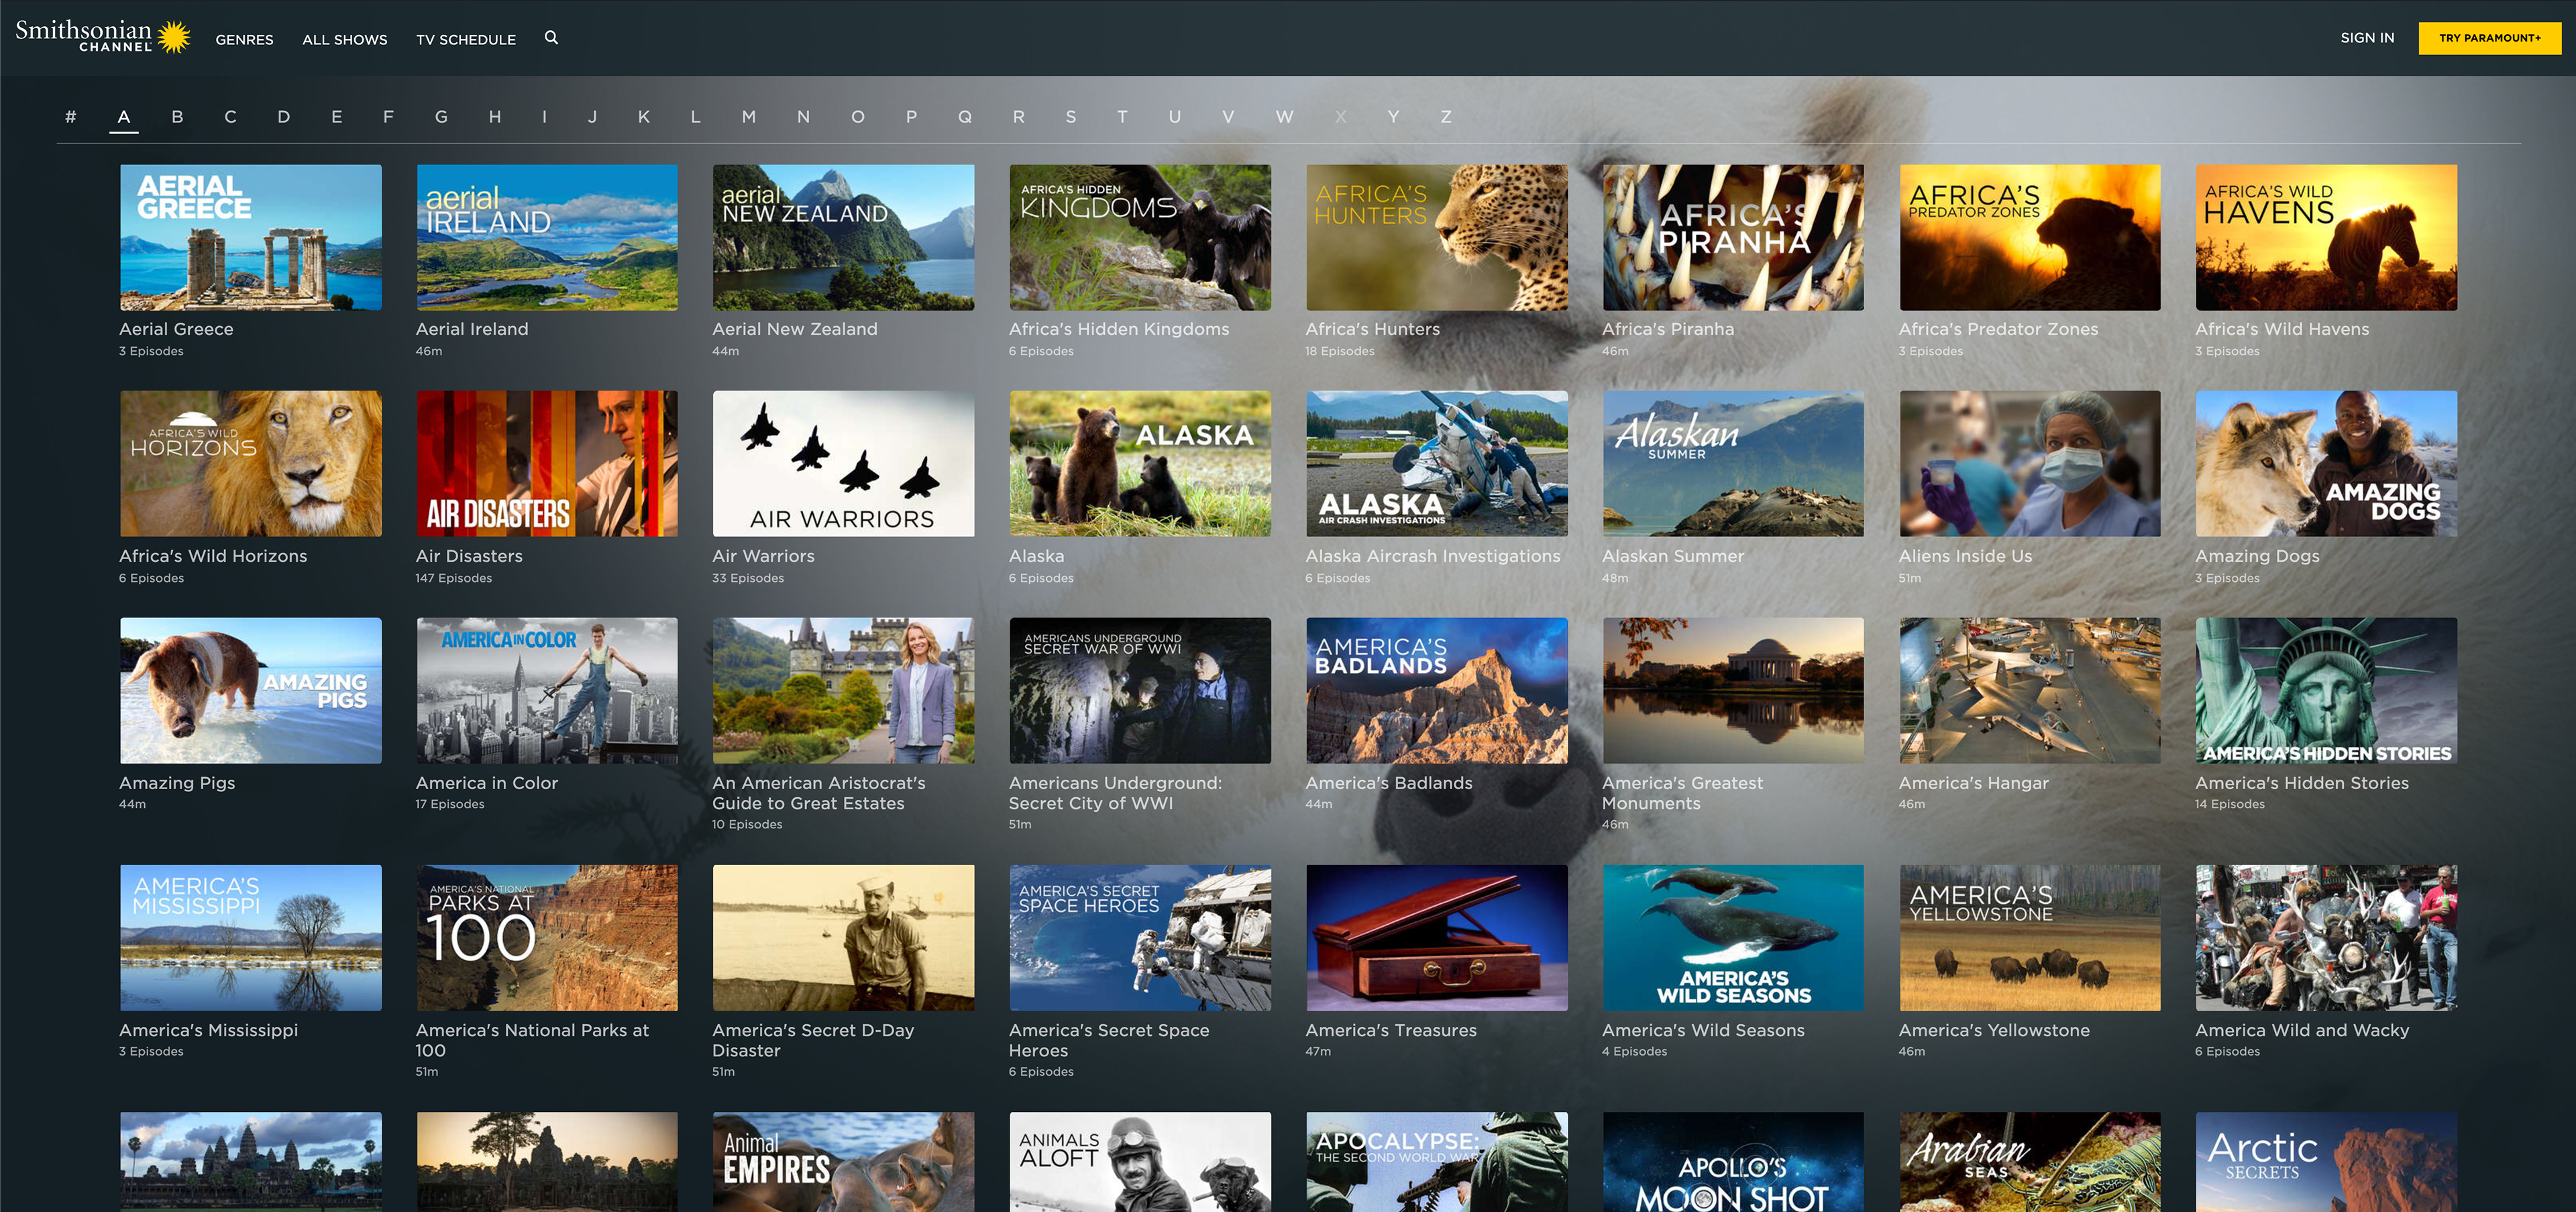Click America's Secret Space Heroes title

coord(1109,1040)
